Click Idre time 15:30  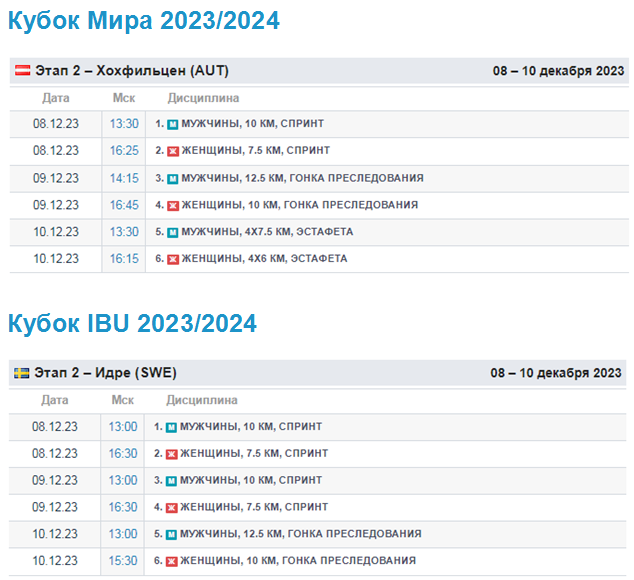tap(123, 561)
